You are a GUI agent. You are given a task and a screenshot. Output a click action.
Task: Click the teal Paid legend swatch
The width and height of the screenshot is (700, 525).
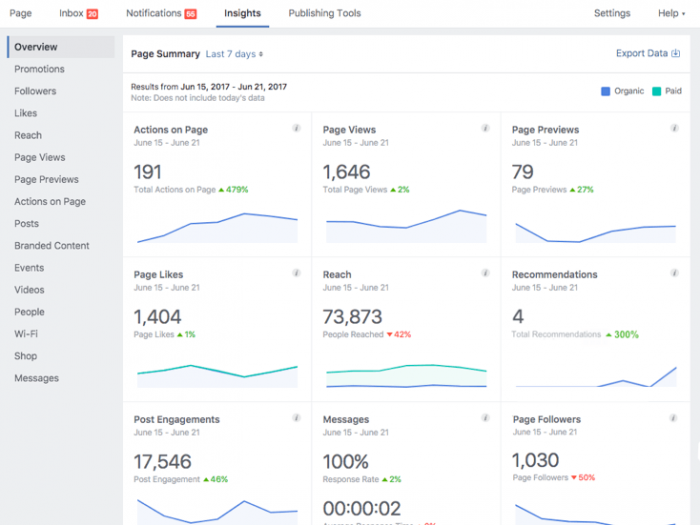(x=656, y=91)
